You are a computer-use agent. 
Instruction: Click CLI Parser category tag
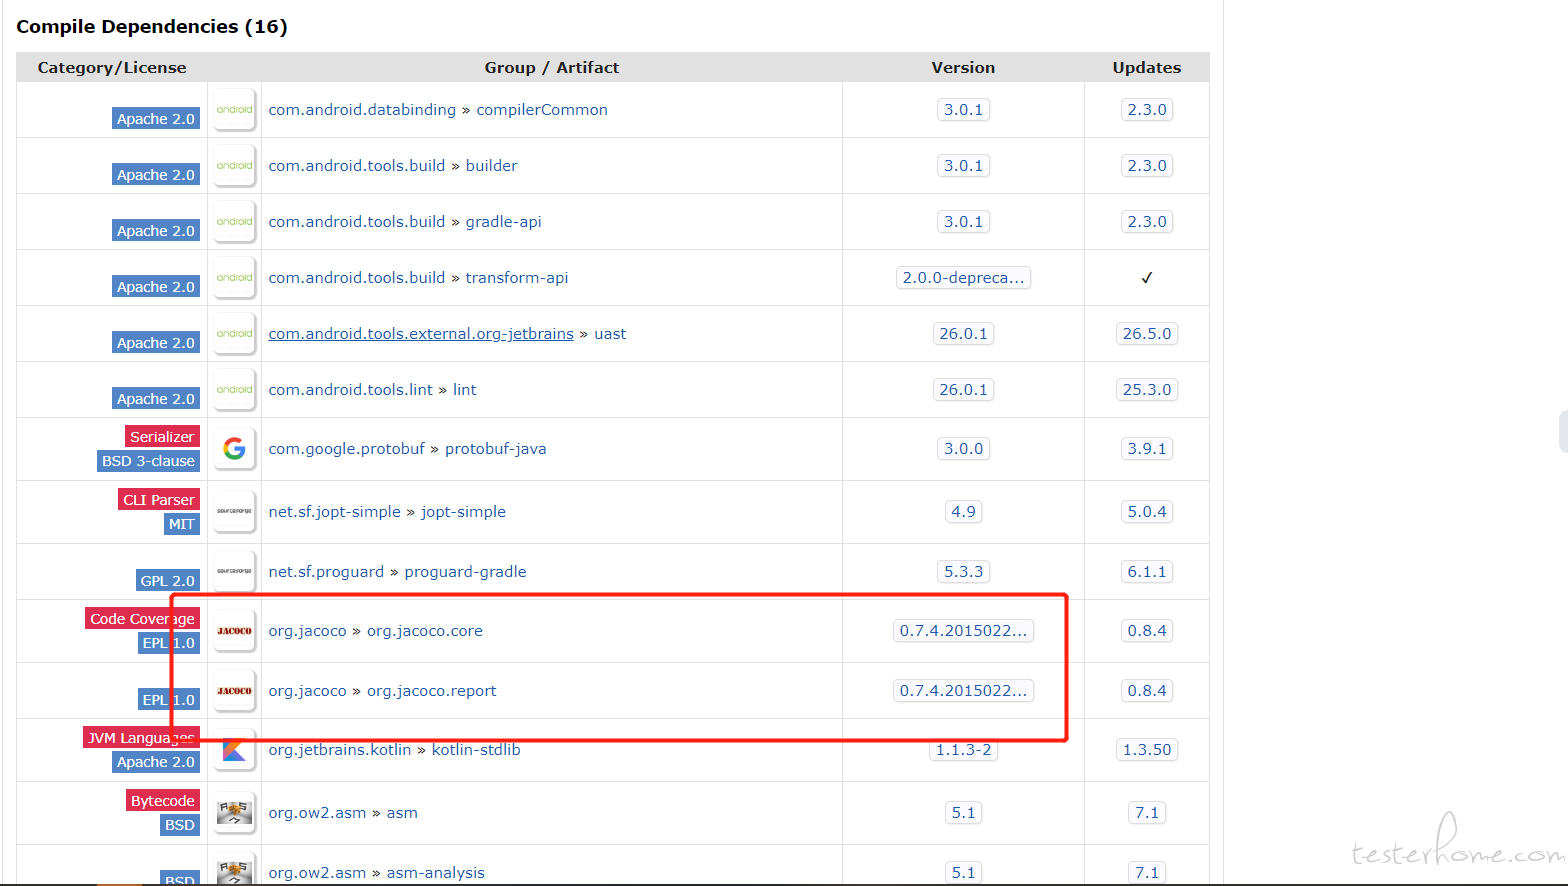pyautogui.click(x=159, y=500)
